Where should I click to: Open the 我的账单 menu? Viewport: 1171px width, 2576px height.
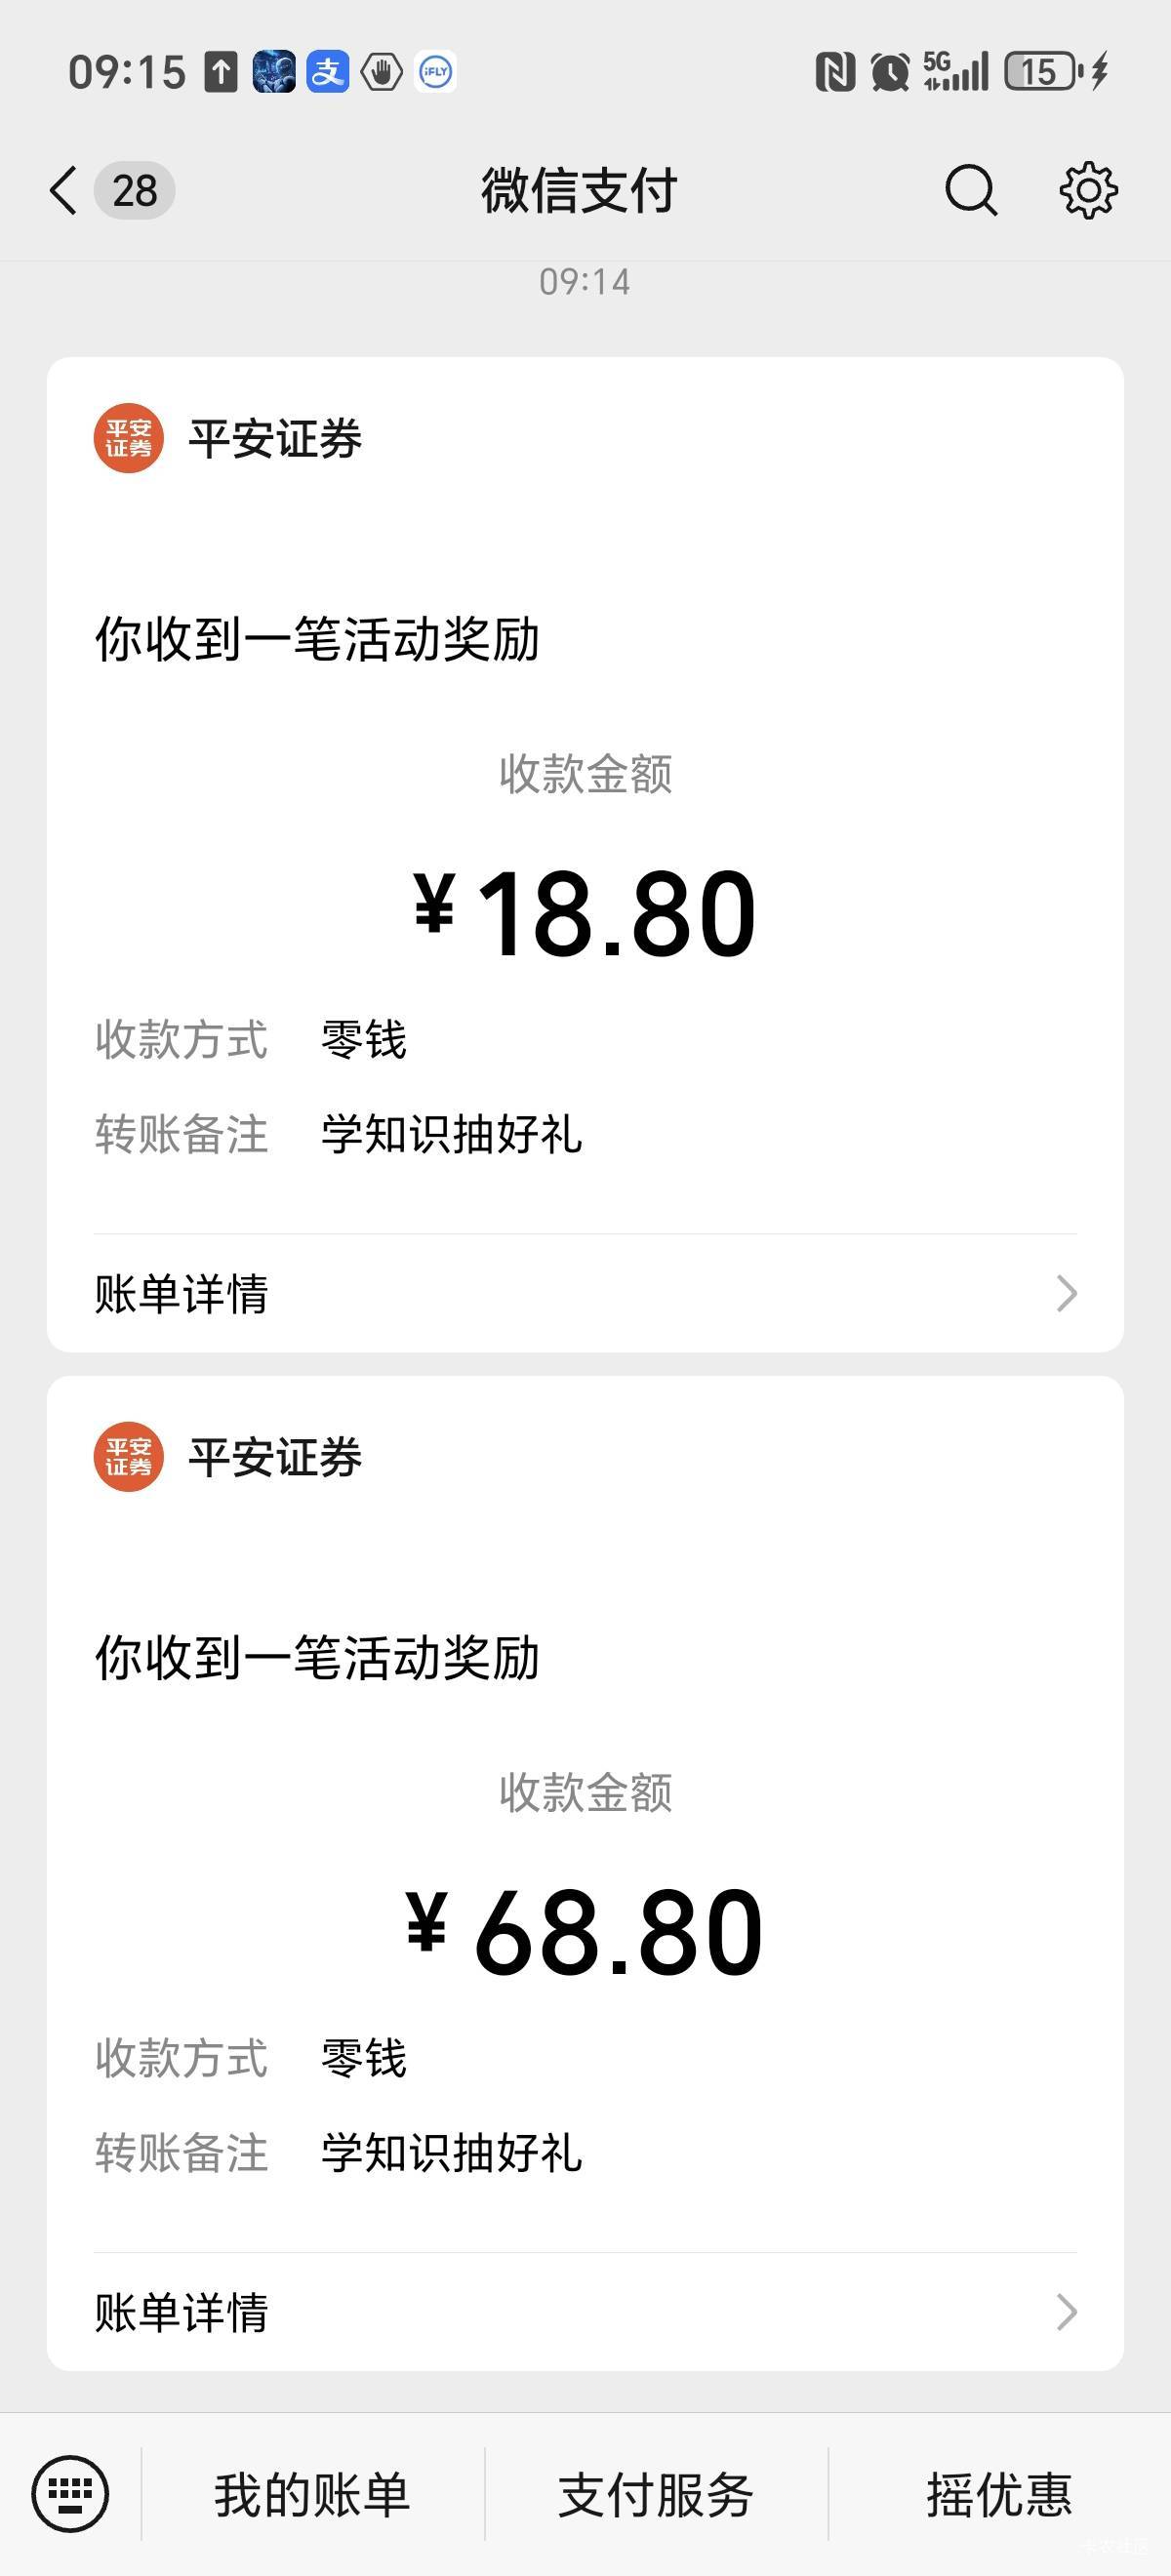(312, 2493)
